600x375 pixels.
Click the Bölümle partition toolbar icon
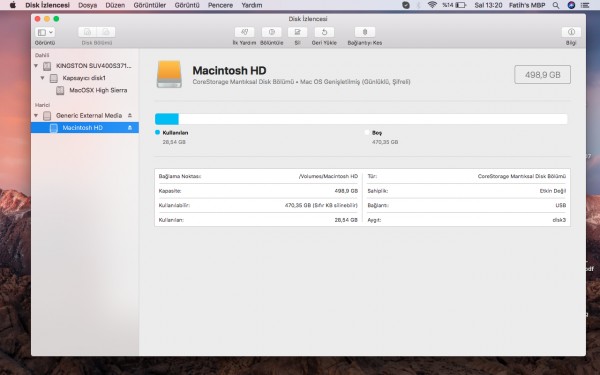click(272, 32)
